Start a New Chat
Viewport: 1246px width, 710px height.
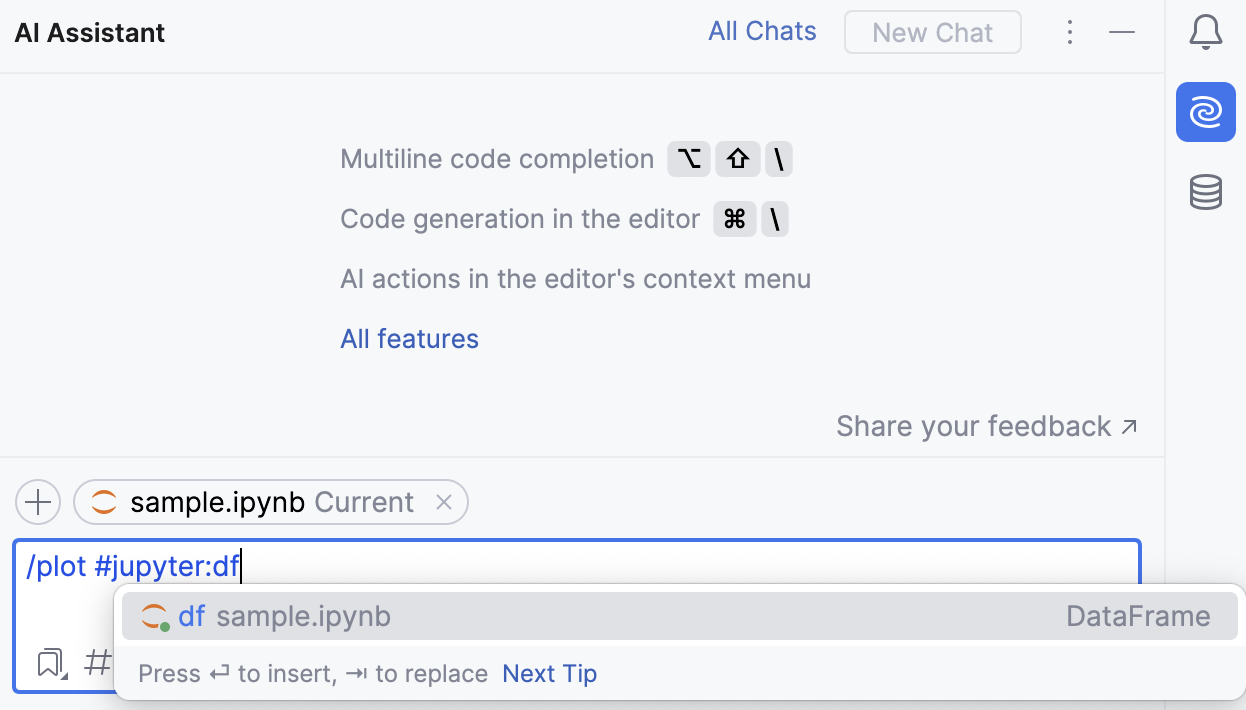[932, 31]
